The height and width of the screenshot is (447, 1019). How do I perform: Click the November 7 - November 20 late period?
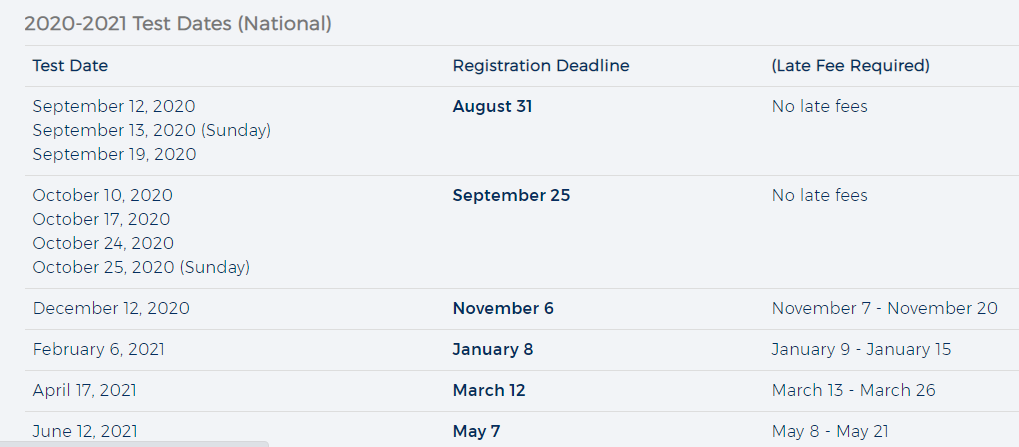click(885, 308)
